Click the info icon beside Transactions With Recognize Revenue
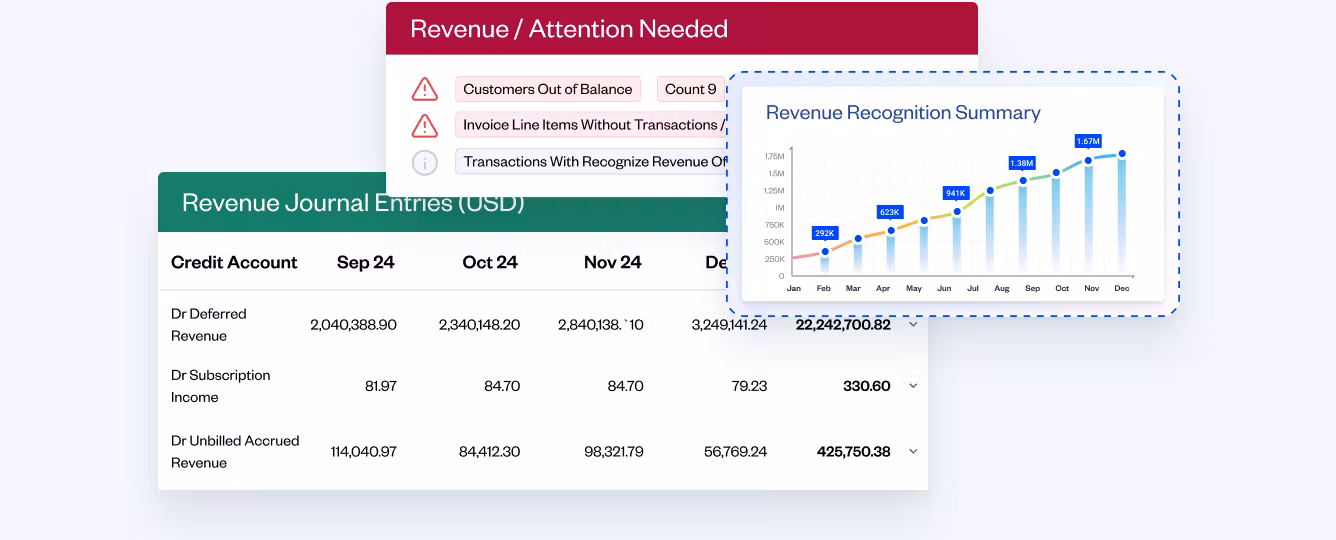1336x540 pixels. [x=425, y=162]
